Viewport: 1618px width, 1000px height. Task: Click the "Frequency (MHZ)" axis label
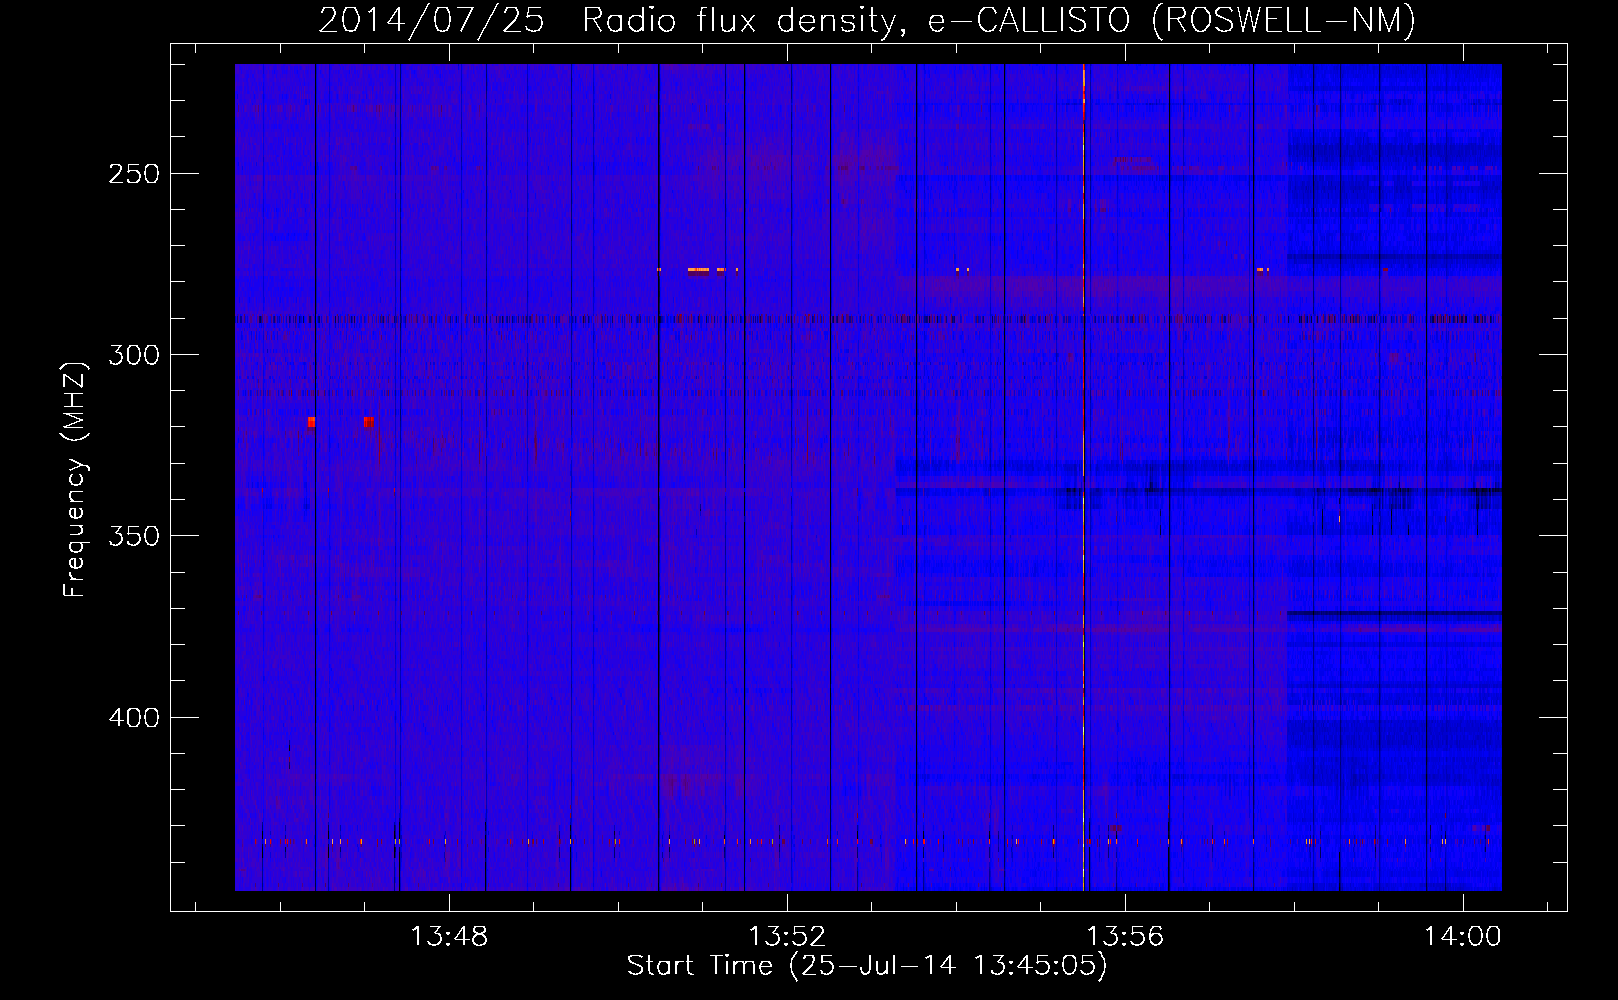[x=75, y=480]
